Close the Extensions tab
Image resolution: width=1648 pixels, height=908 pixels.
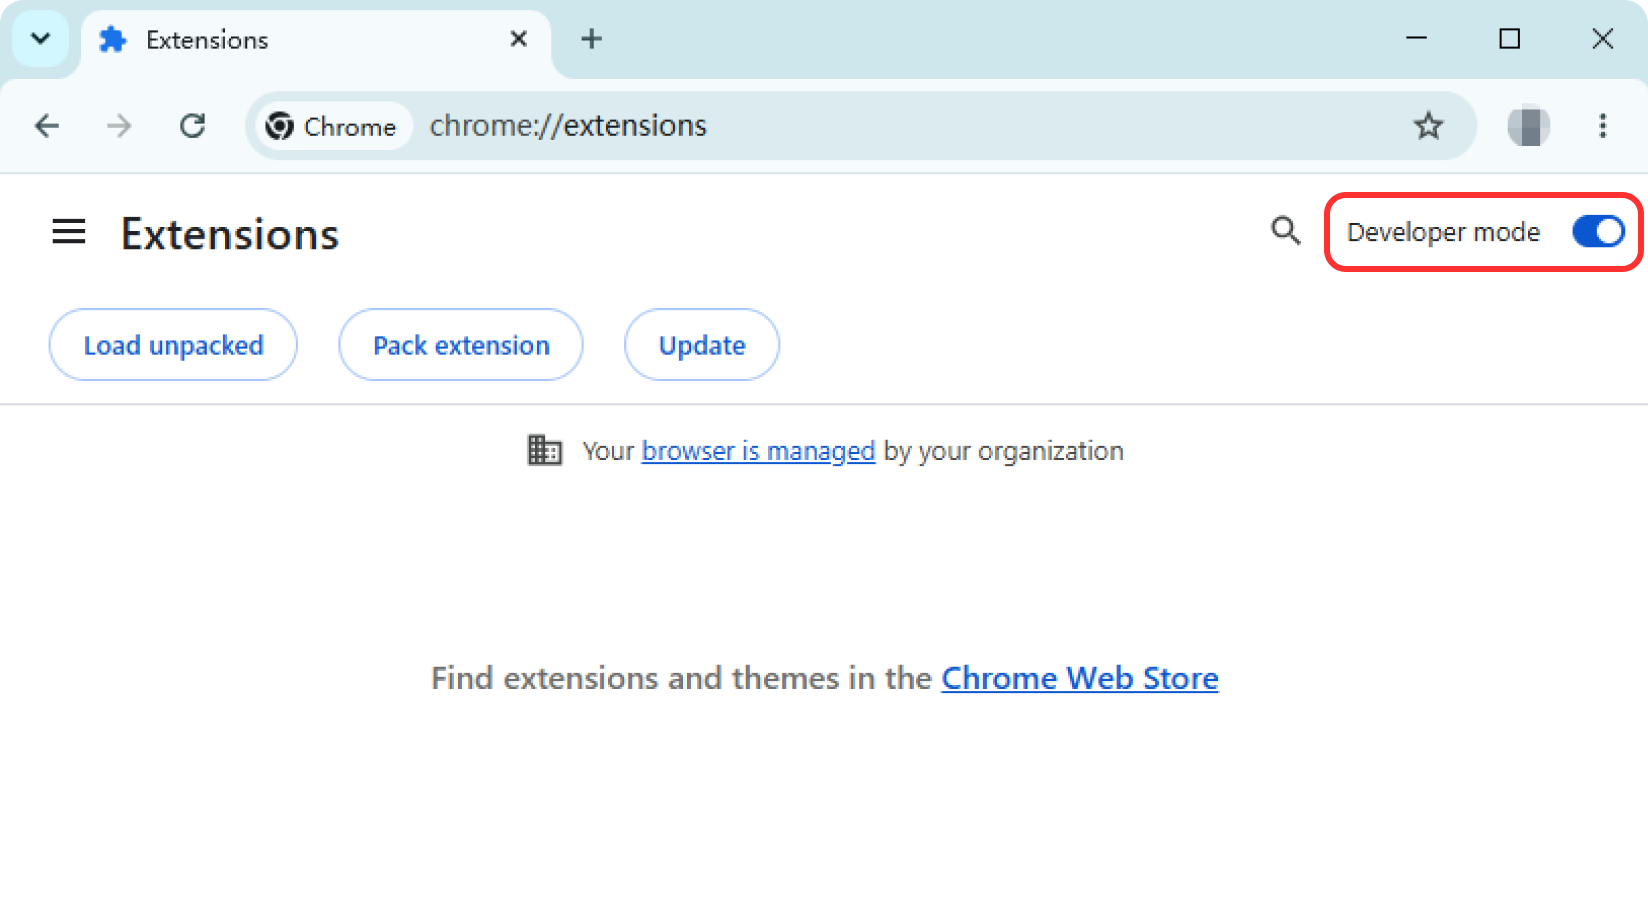click(x=518, y=39)
